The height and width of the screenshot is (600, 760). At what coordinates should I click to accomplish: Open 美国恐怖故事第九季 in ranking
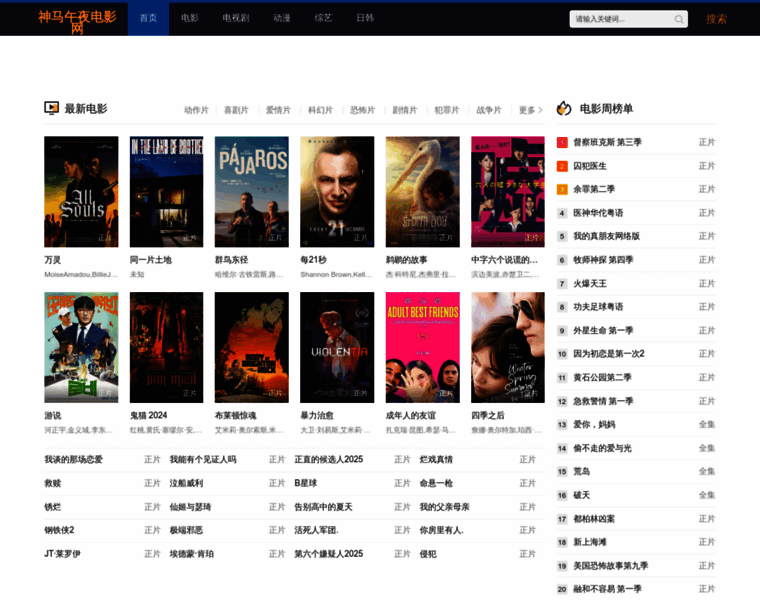tap(611, 566)
